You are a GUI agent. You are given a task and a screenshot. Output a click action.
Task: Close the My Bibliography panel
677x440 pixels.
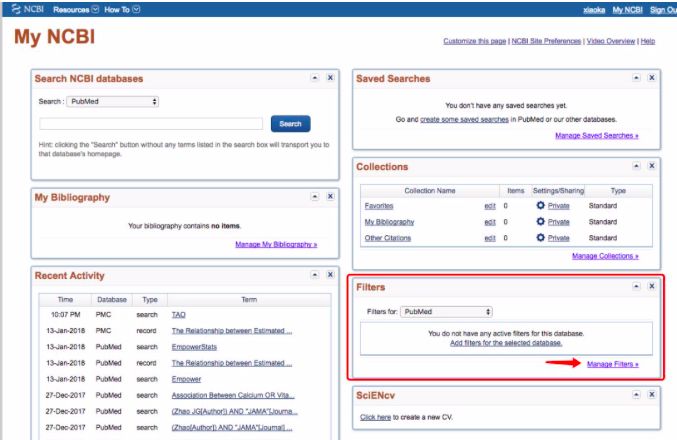click(x=330, y=196)
